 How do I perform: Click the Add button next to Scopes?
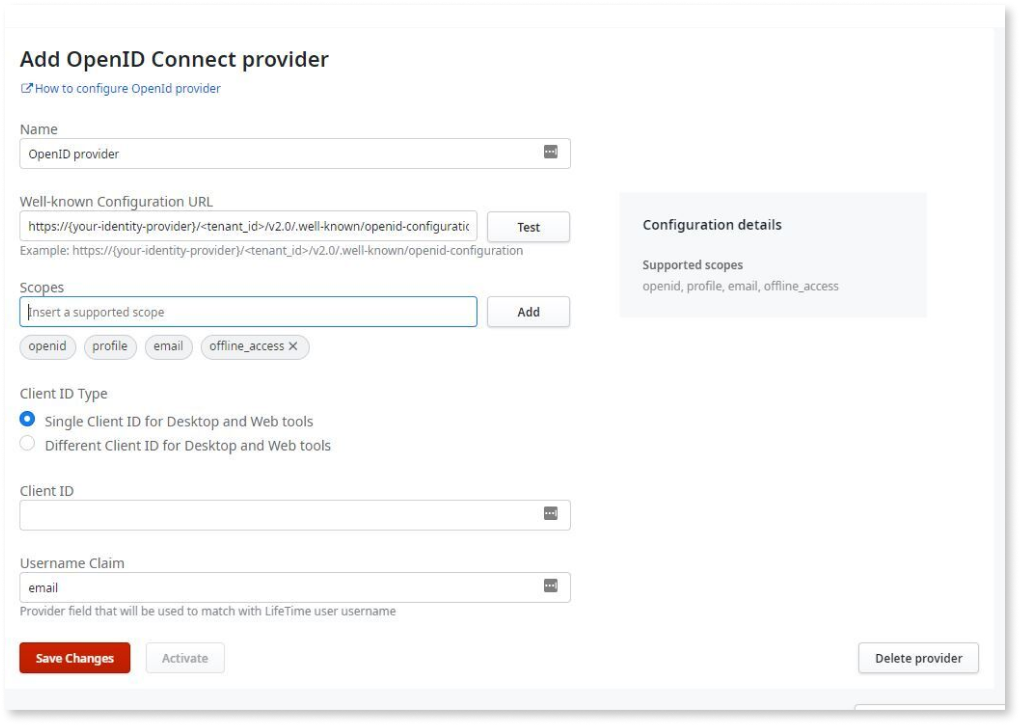[528, 312]
